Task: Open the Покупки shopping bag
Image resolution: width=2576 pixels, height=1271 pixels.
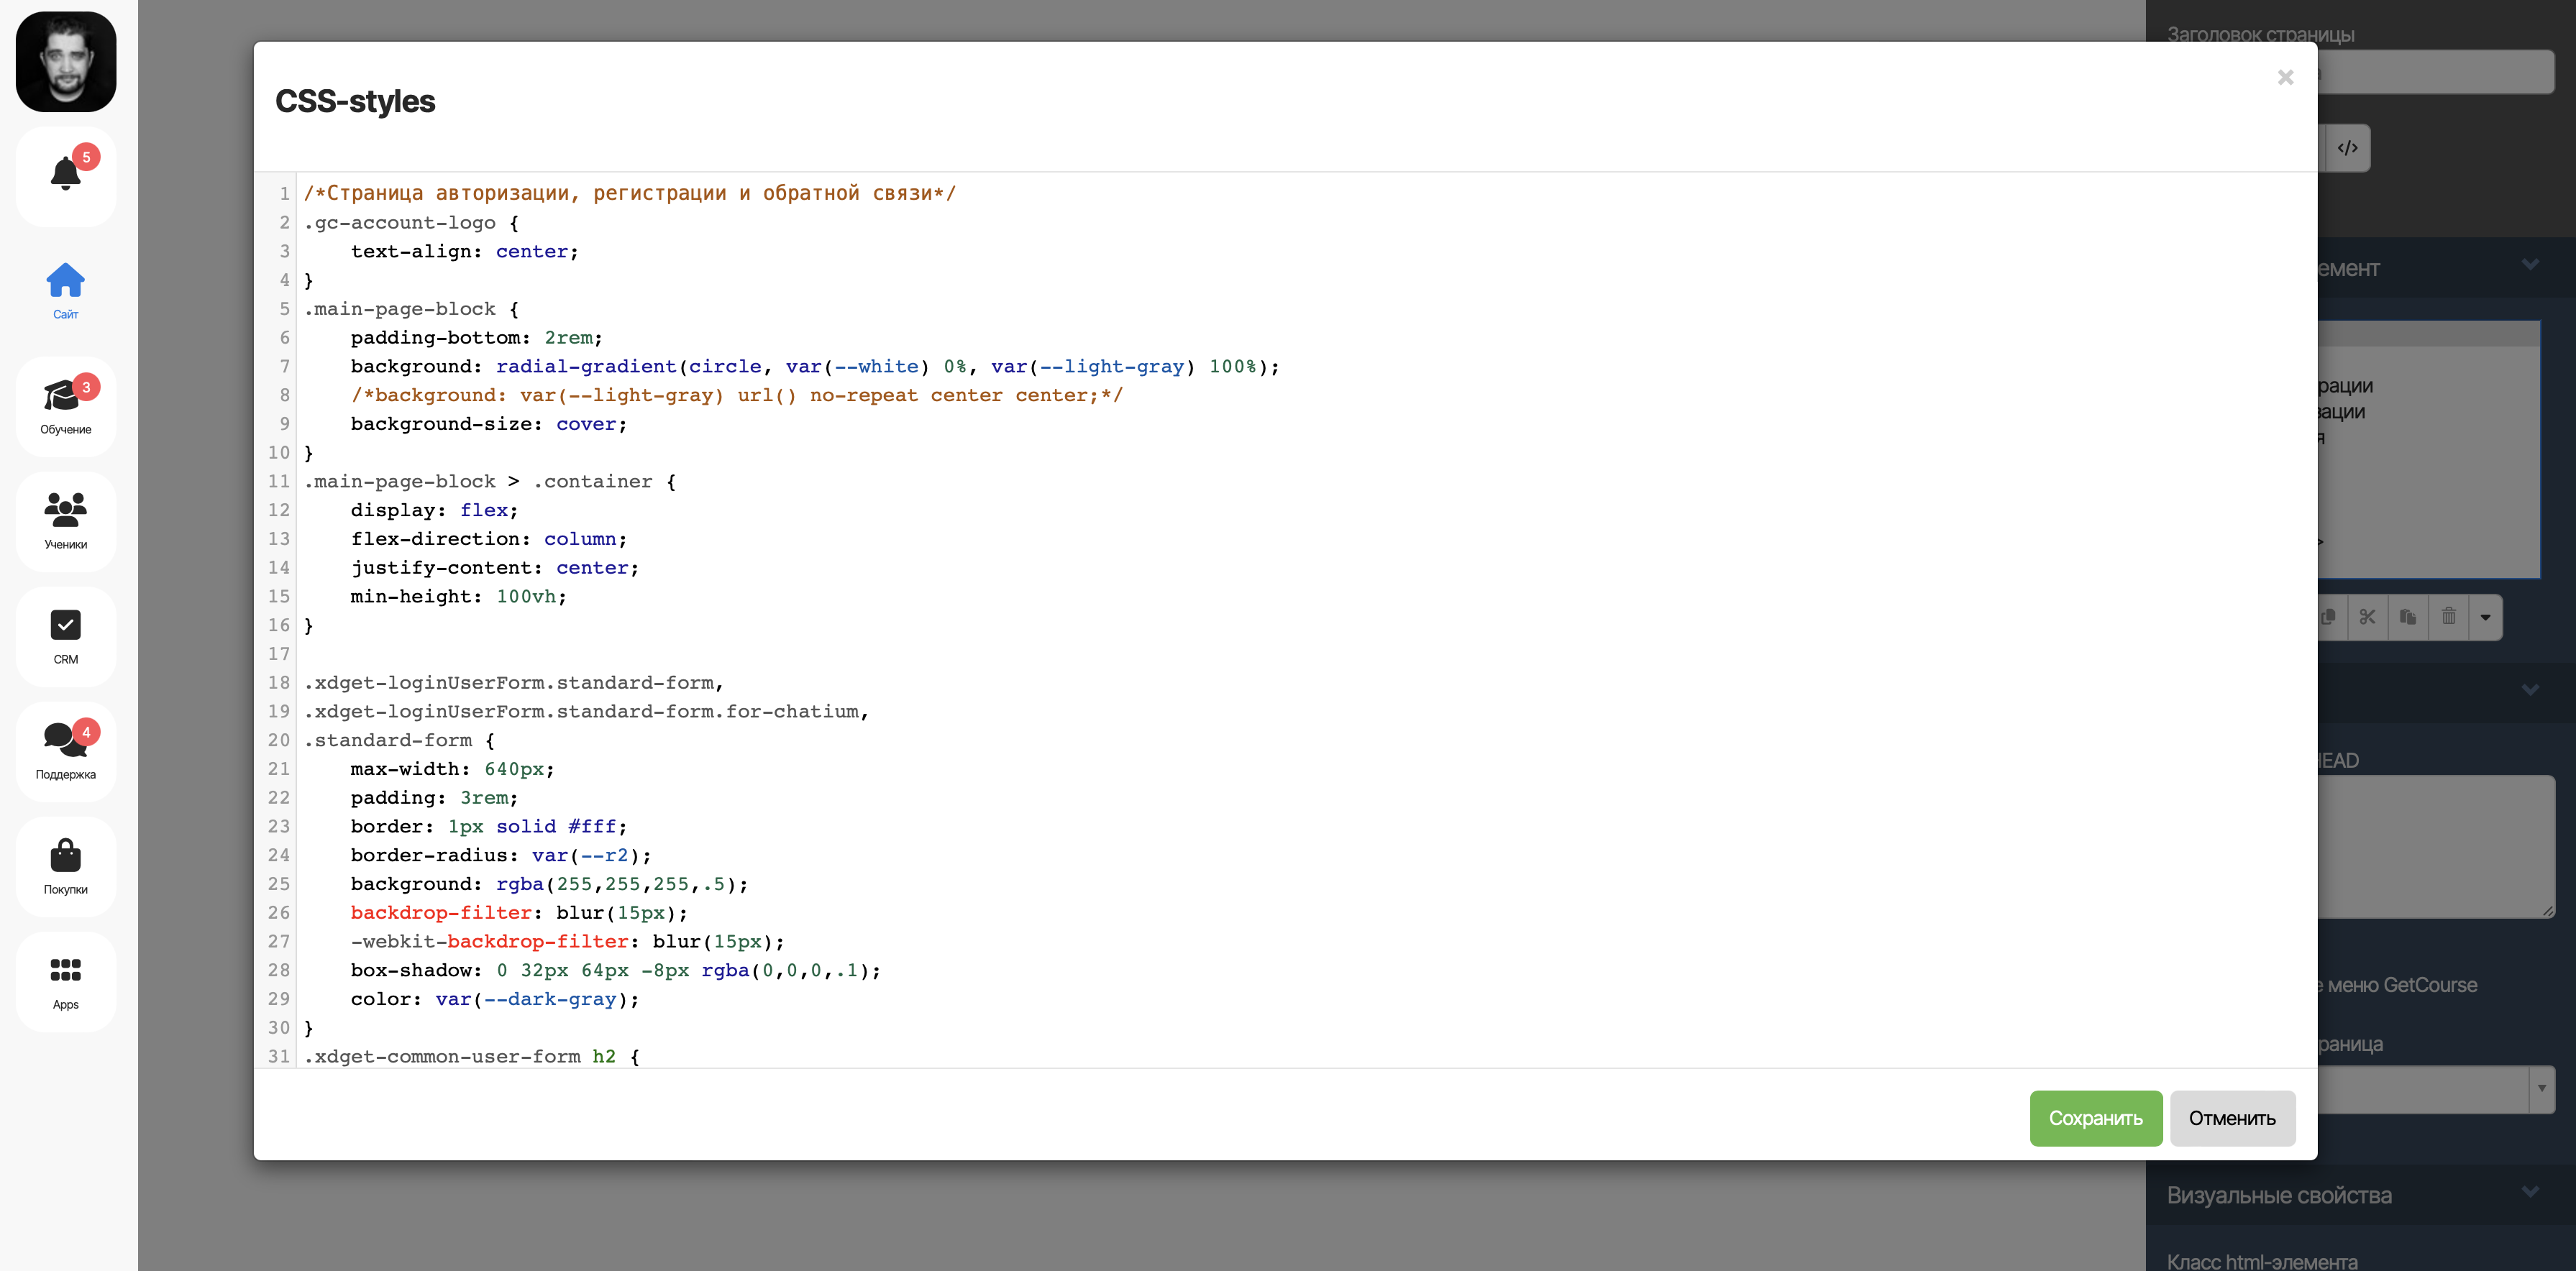Action: [65, 865]
